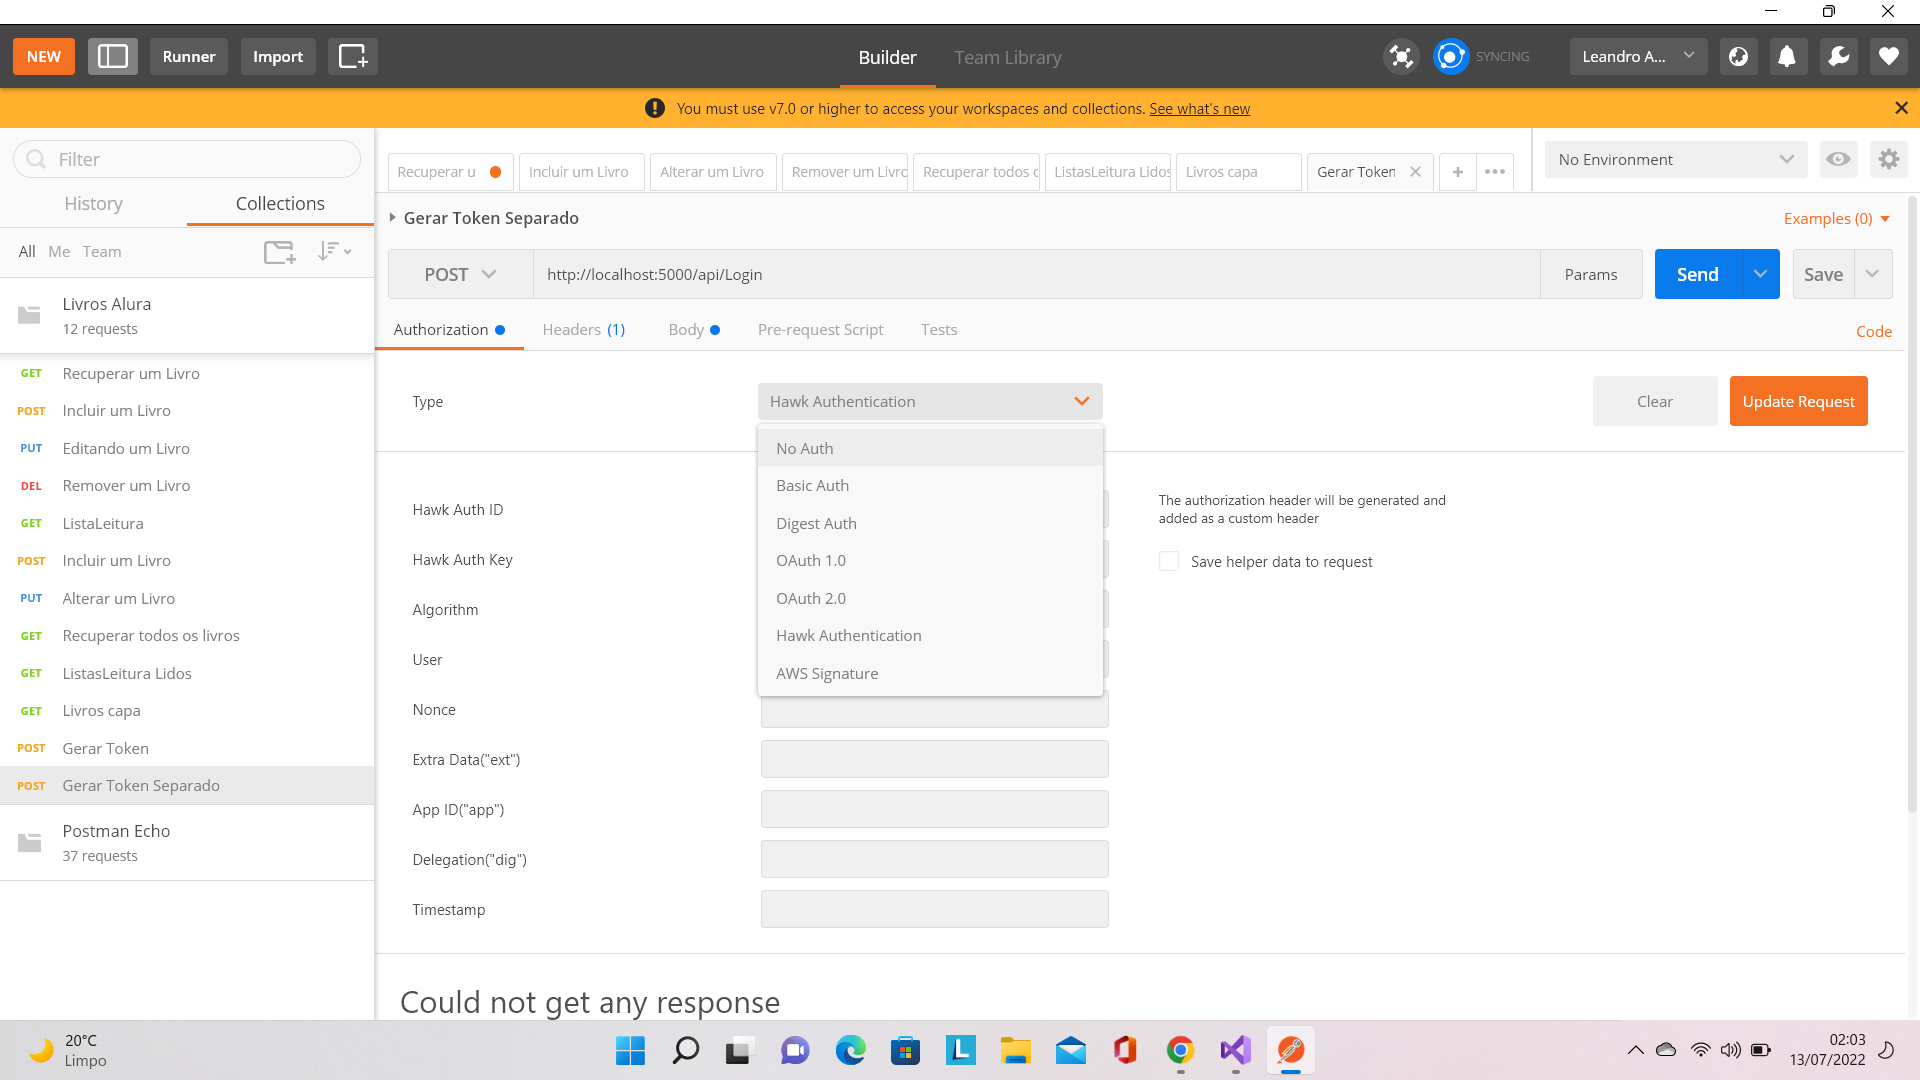The width and height of the screenshot is (1920, 1080).
Task: Open Visual Studio from taskbar
Action: click(x=1235, y=1051)
